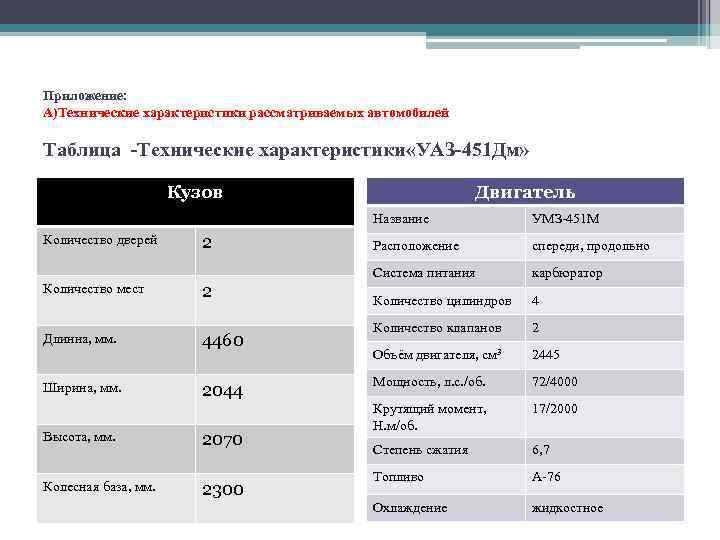Select the 'жидкостное' cooling value
Viewport: 720px width, 540px height.
click(x=567, y=508)
